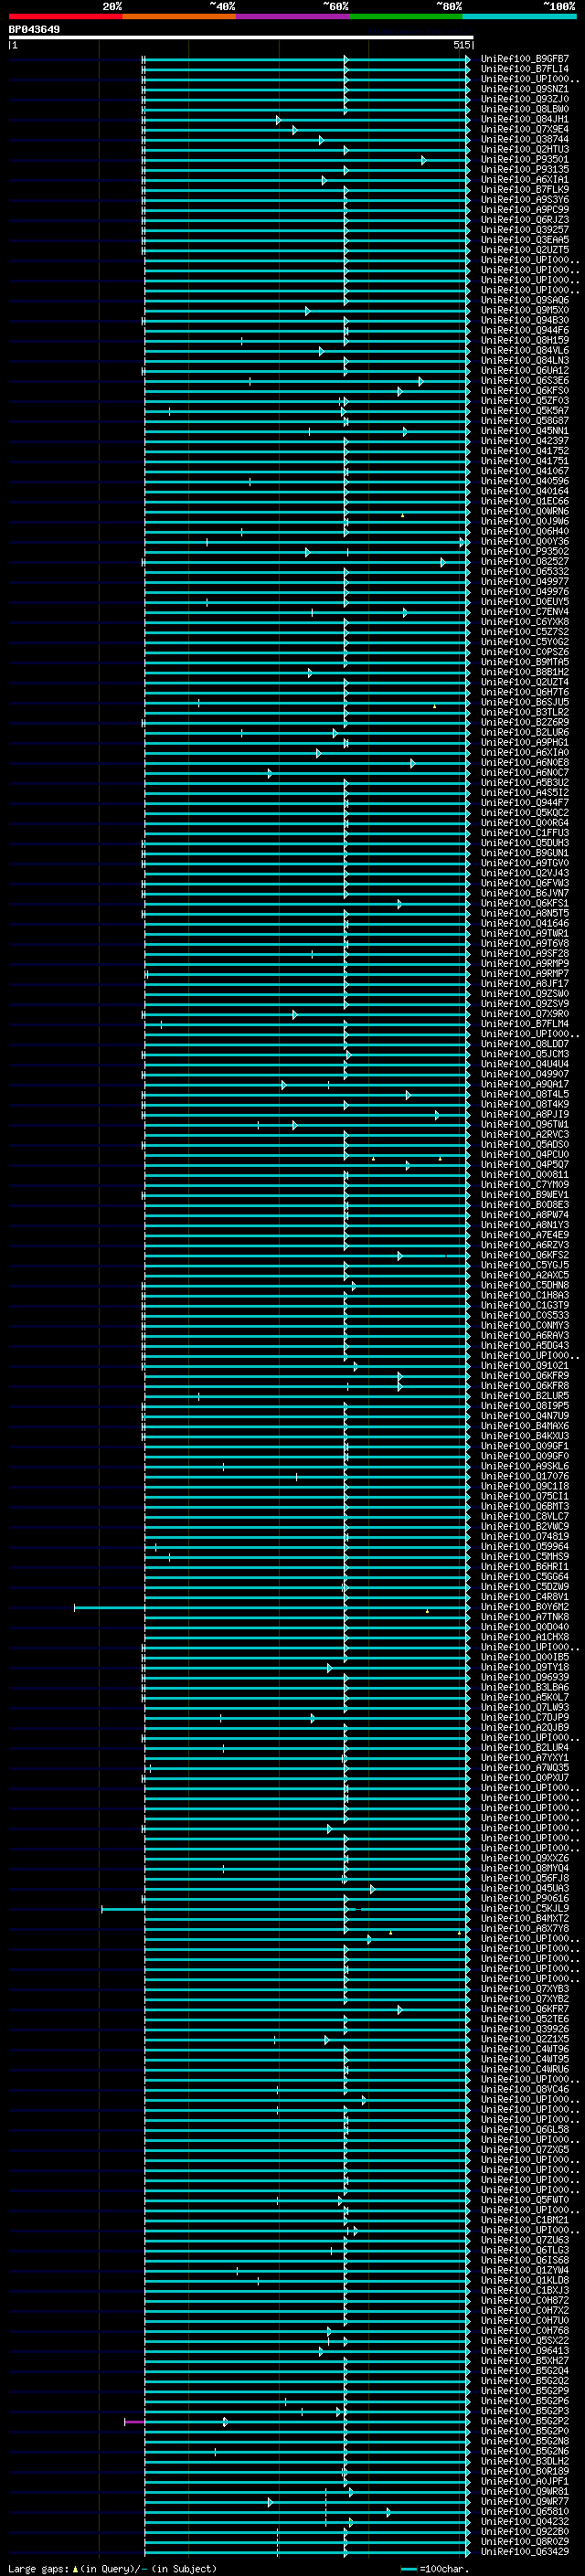Open hit UniRef100_B9GF87
Screen dimensions: 585x2576
[525, 59]
